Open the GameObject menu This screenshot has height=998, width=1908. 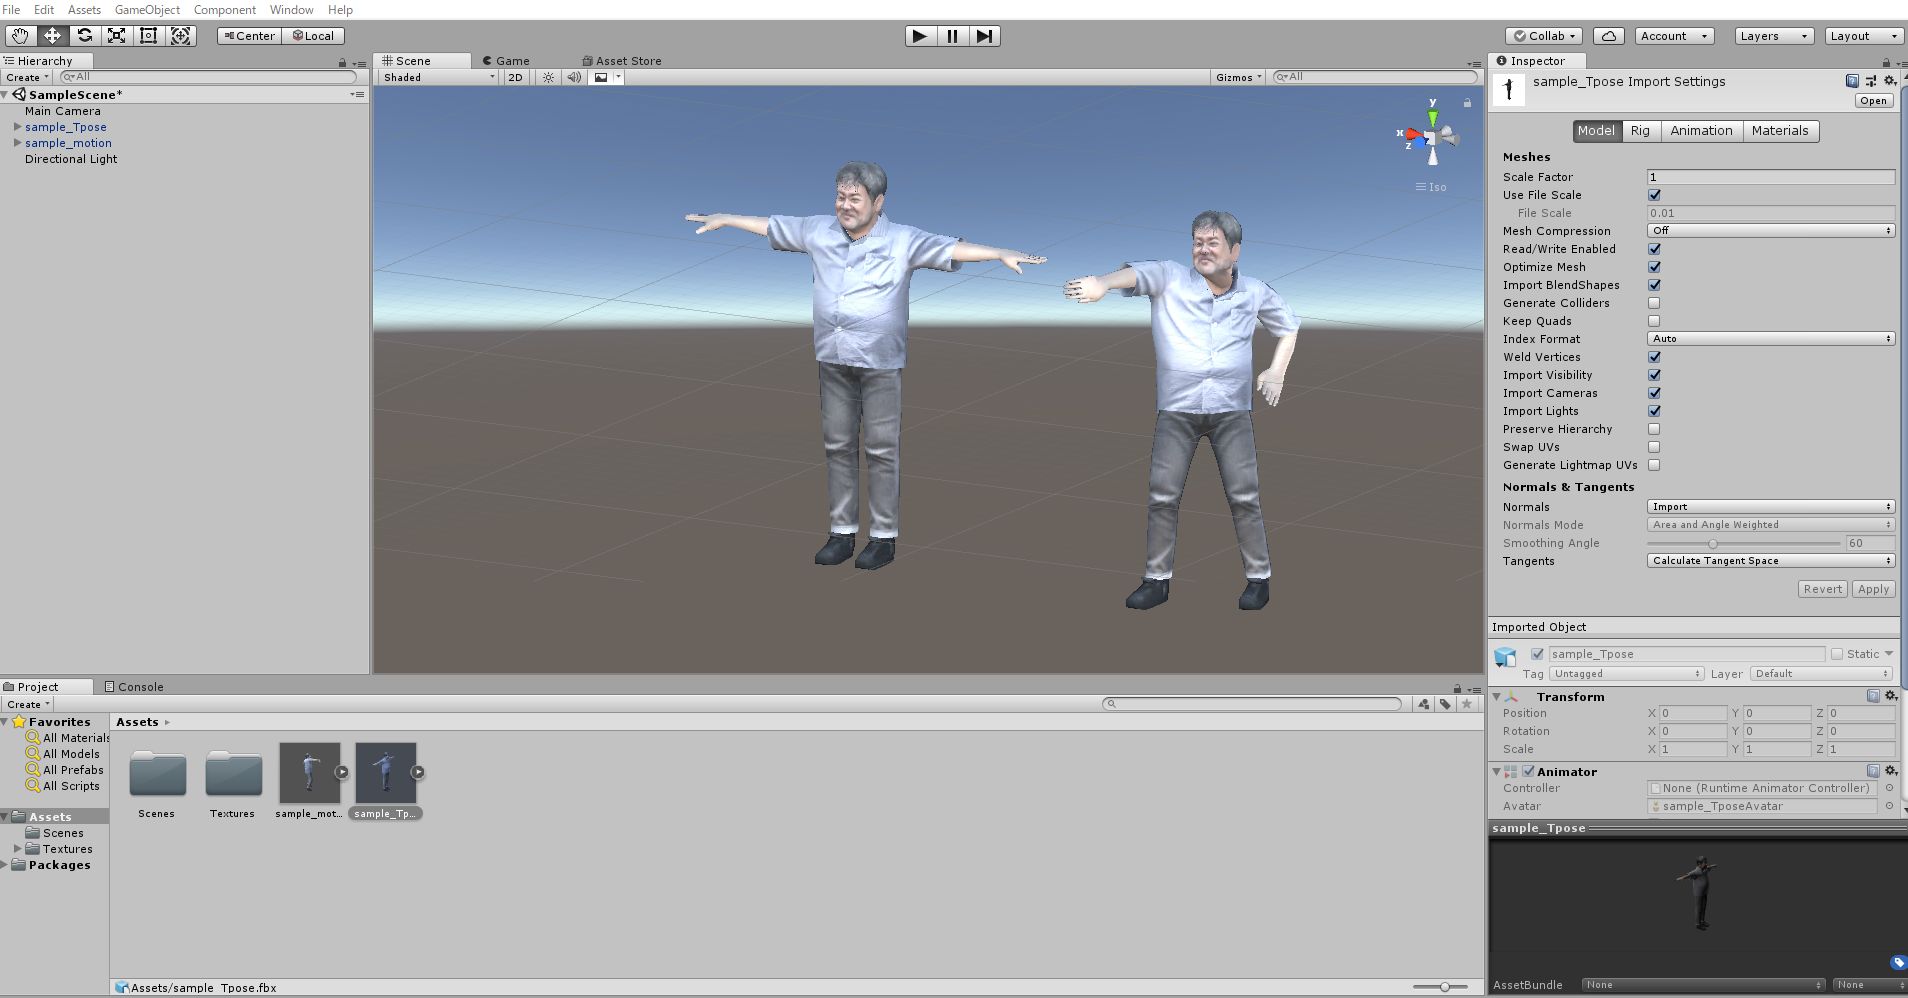[x=147, y=10]
